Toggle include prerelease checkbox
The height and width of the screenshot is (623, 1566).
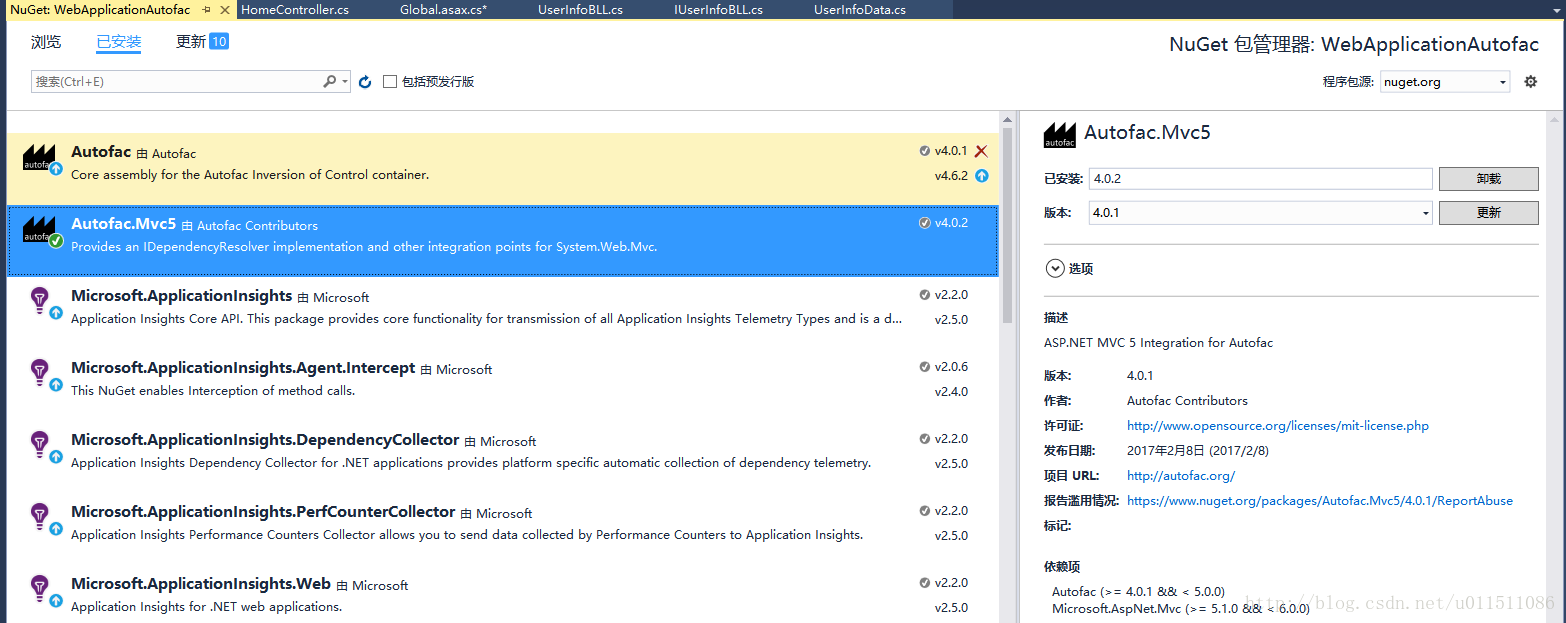pos(390,82)
